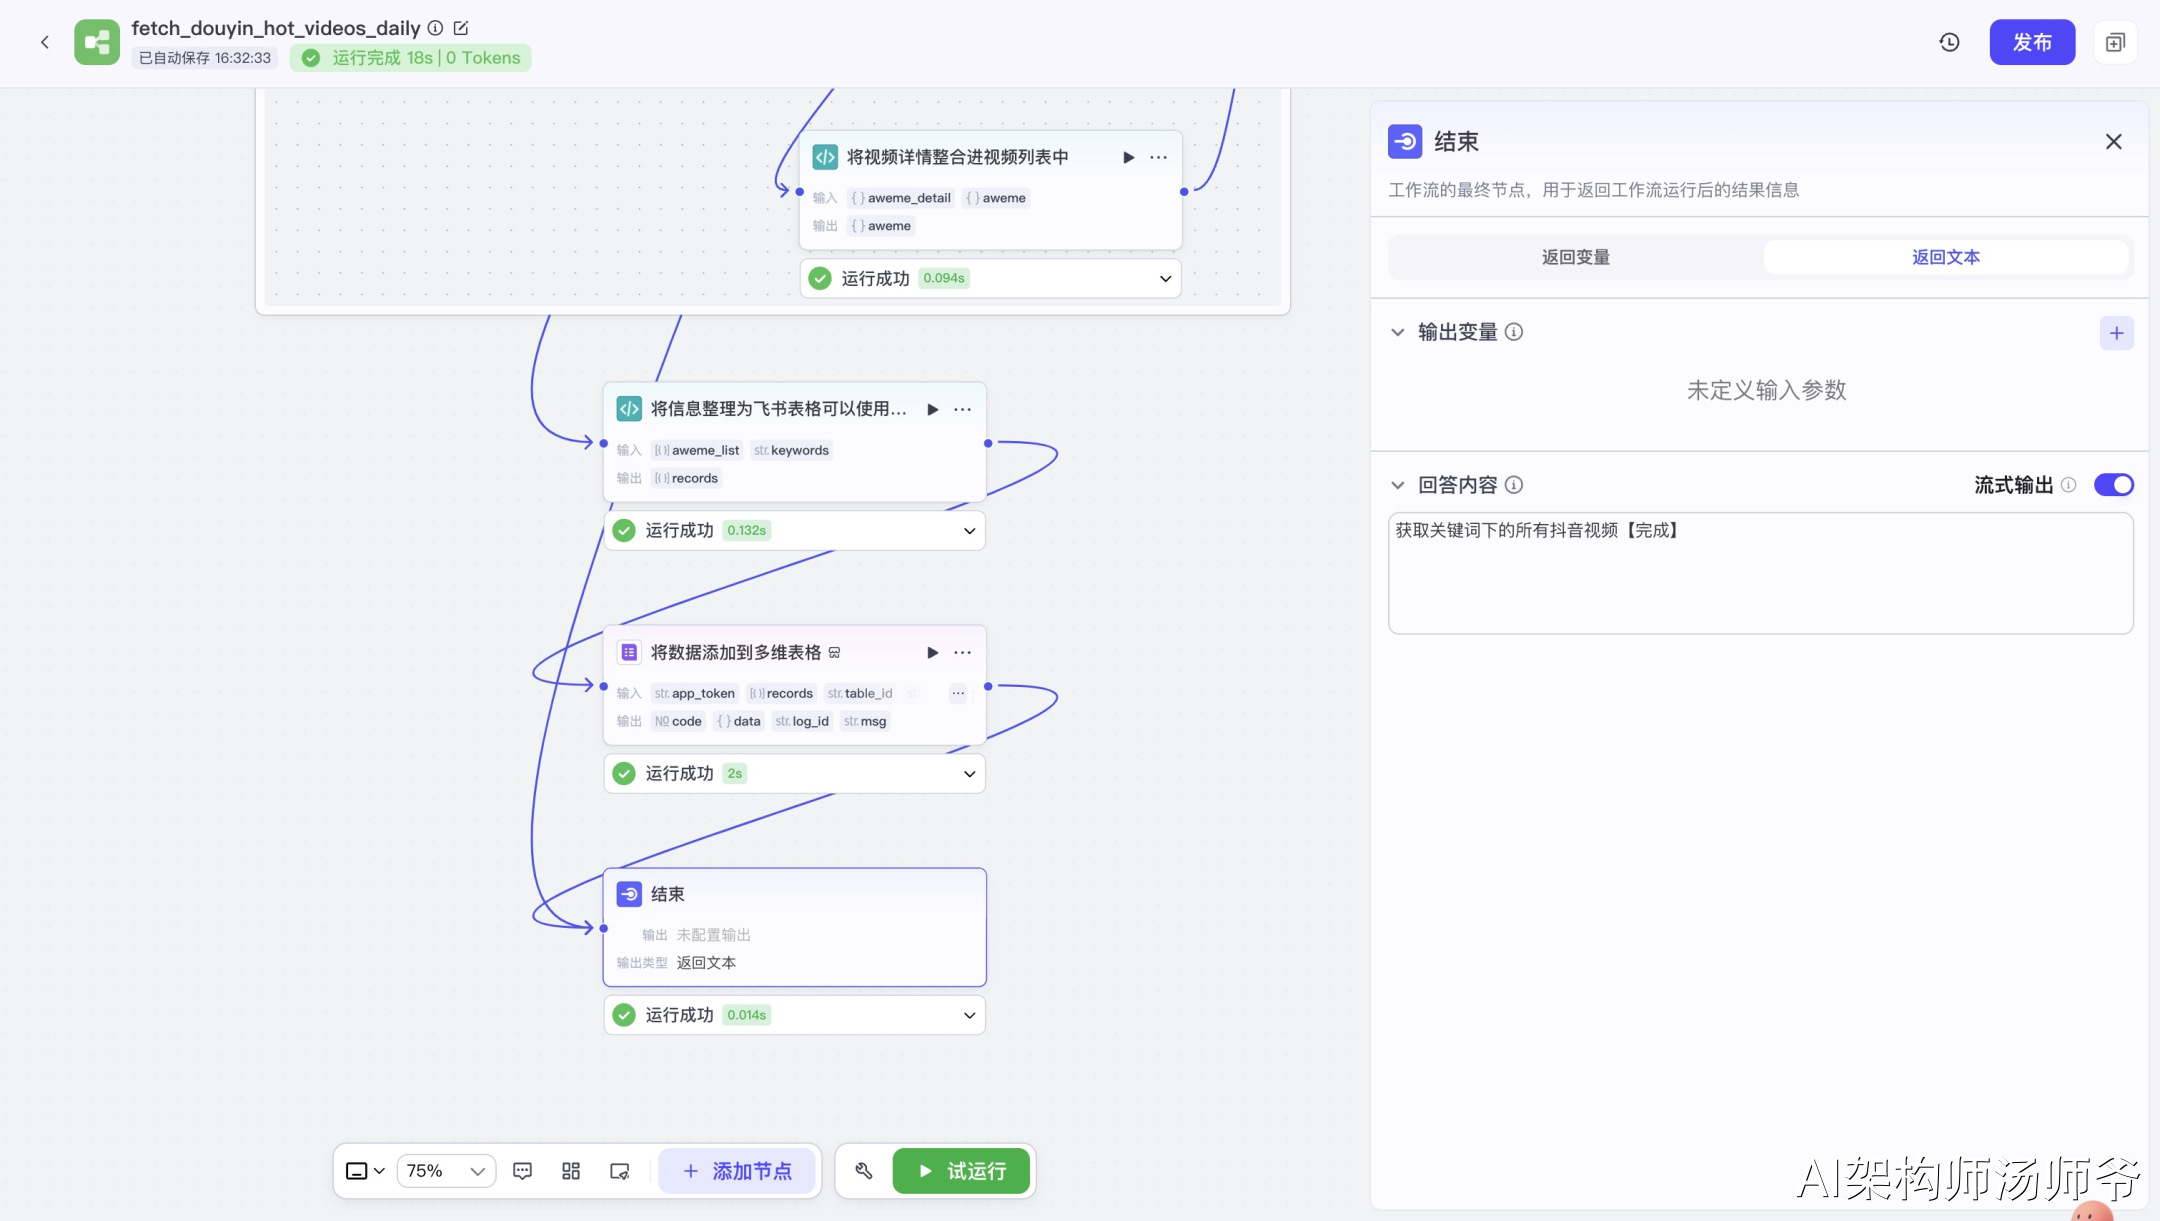2160x1221 pixels.
Task: Run the 将数据添加到多维表格 node play icon
Action: tap(932, 652)
